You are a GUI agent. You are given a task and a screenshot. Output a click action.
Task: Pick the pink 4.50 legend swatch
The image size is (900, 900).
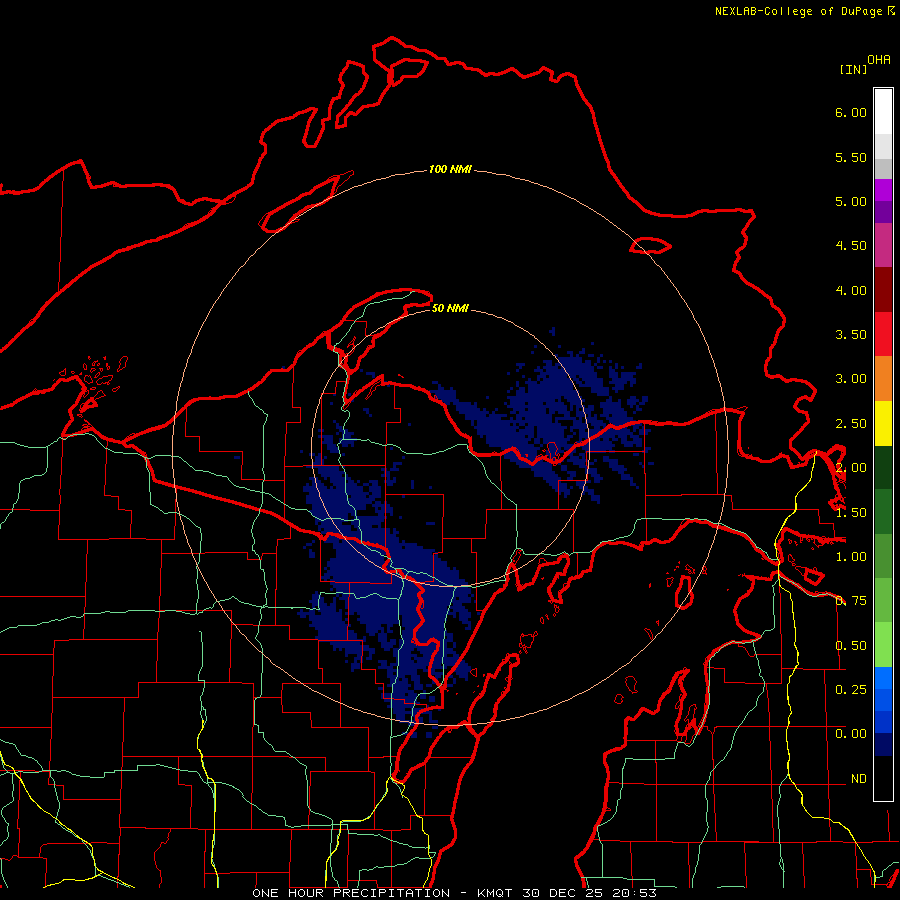coord(883,245)
